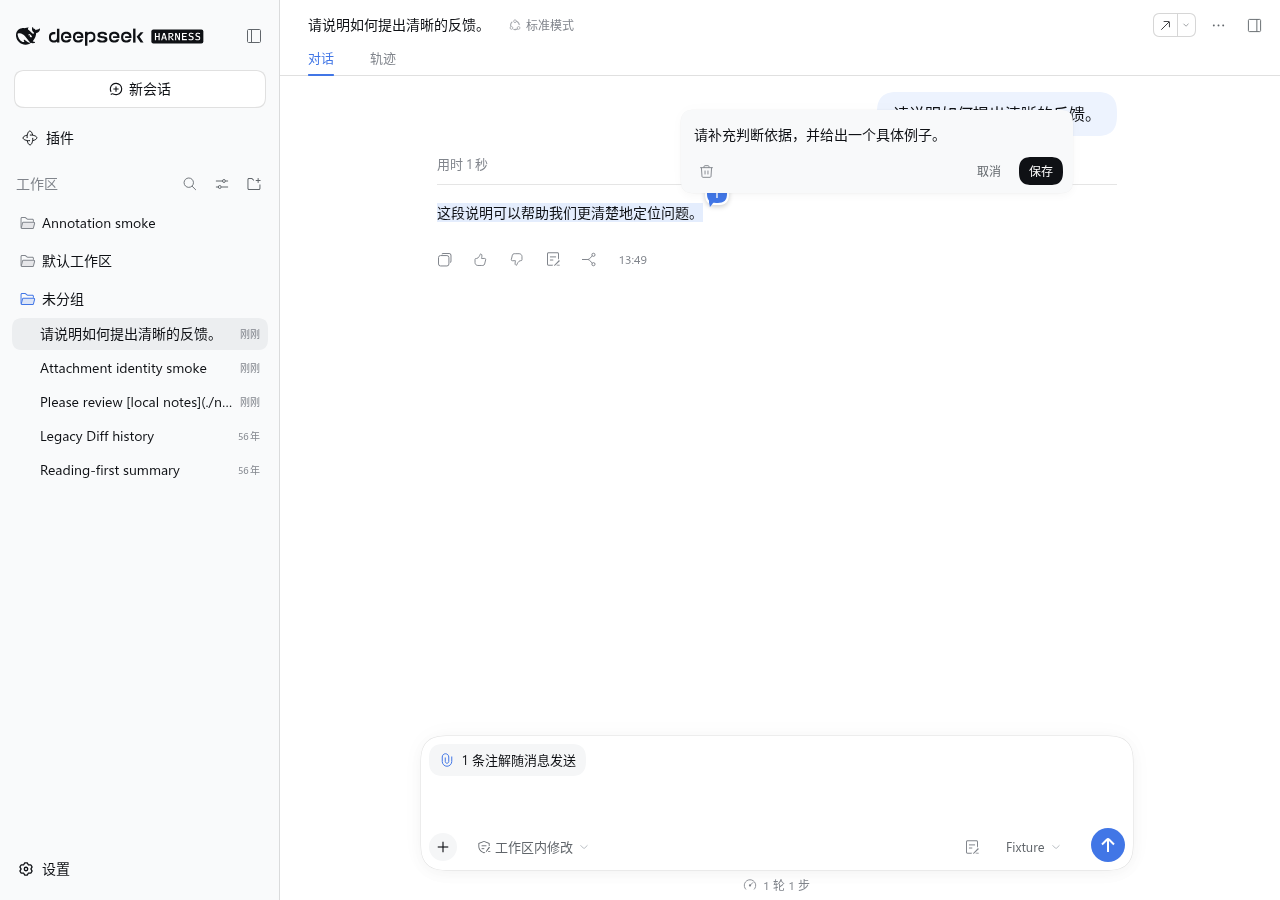The image size is (1280, 900).
Task: Search the workspace list
Action: (x=190, y=184)
